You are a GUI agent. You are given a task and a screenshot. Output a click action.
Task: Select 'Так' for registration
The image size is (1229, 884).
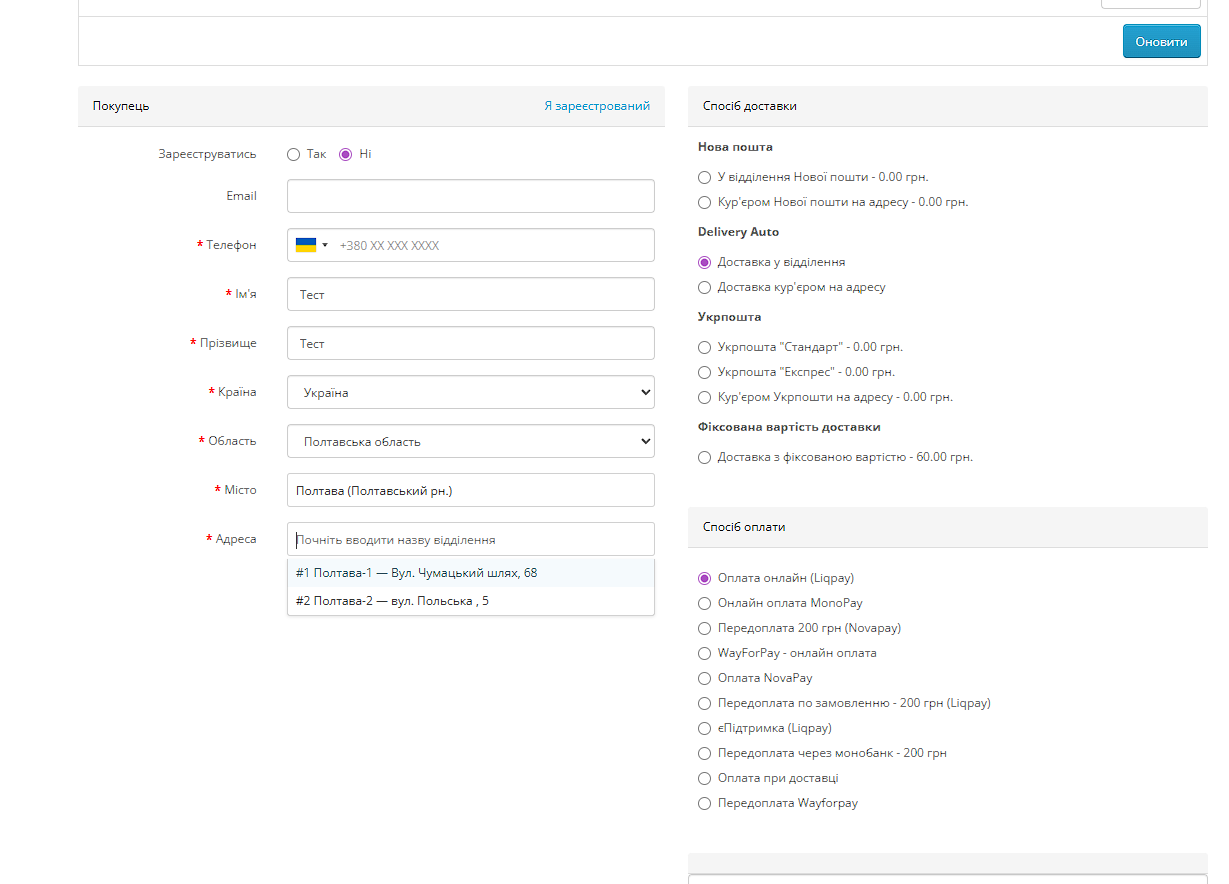pyautogui.click(x=293, y=154)
